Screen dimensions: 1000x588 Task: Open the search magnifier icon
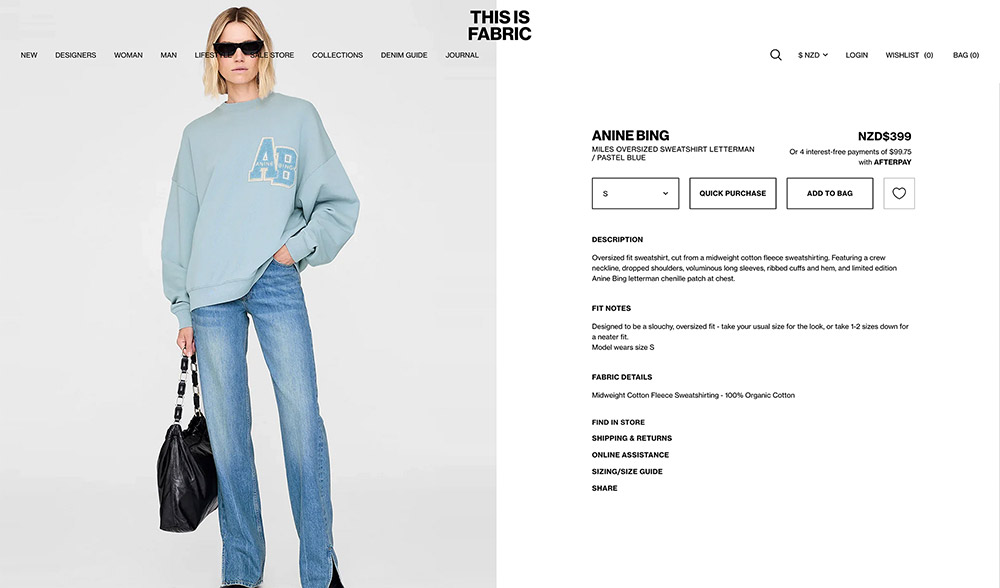click(776, 55)
